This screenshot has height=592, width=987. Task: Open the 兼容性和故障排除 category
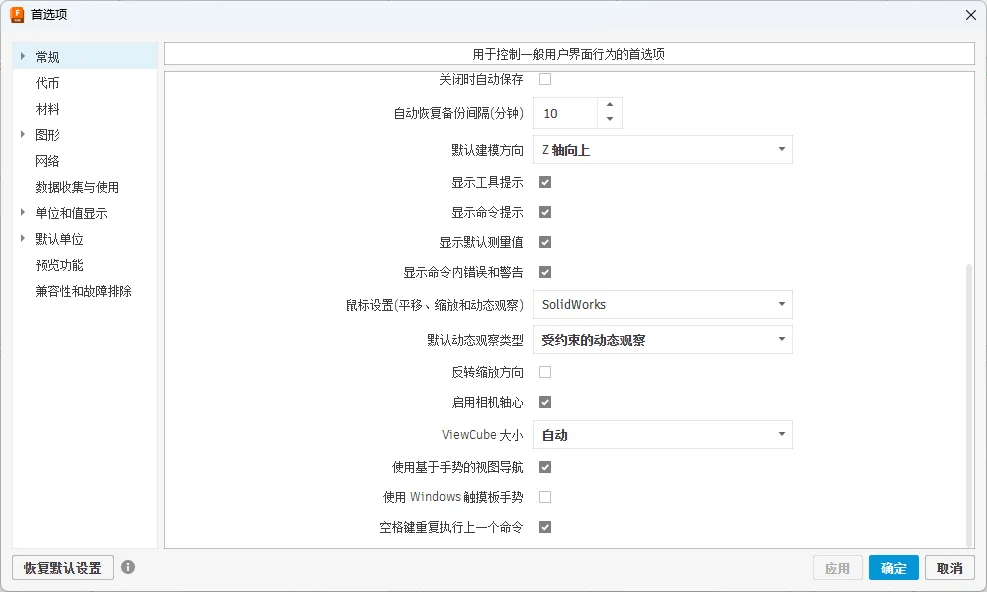(83, 291)
